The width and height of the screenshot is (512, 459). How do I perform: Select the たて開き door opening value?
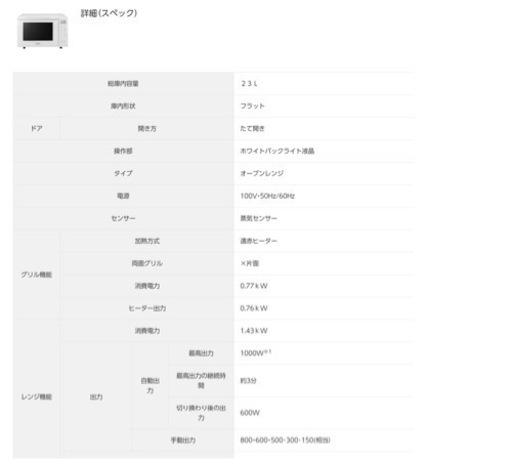[x=252, y=128]
